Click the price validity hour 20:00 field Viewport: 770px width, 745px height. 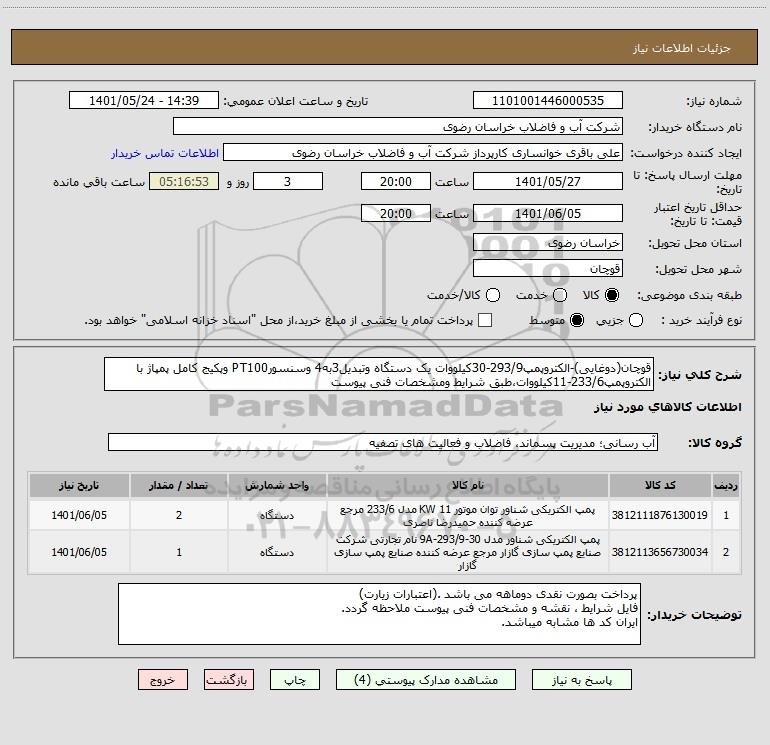click(x=396, y=213)
